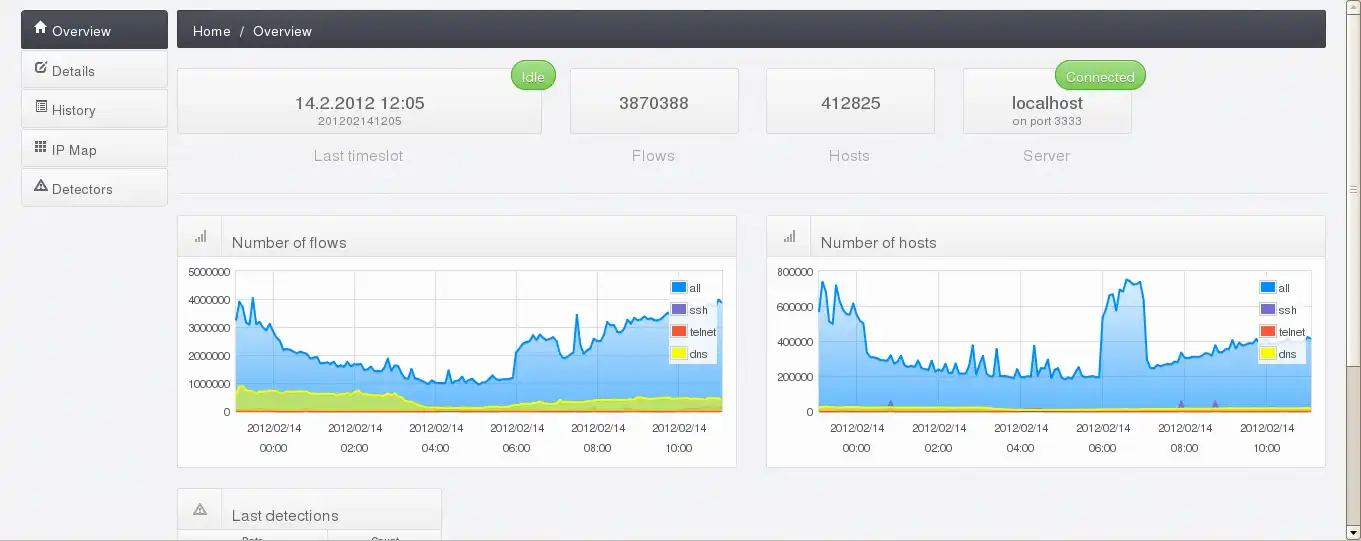Toggle the yellow 'dns' legend swatch in flows chart

[679, 354]
